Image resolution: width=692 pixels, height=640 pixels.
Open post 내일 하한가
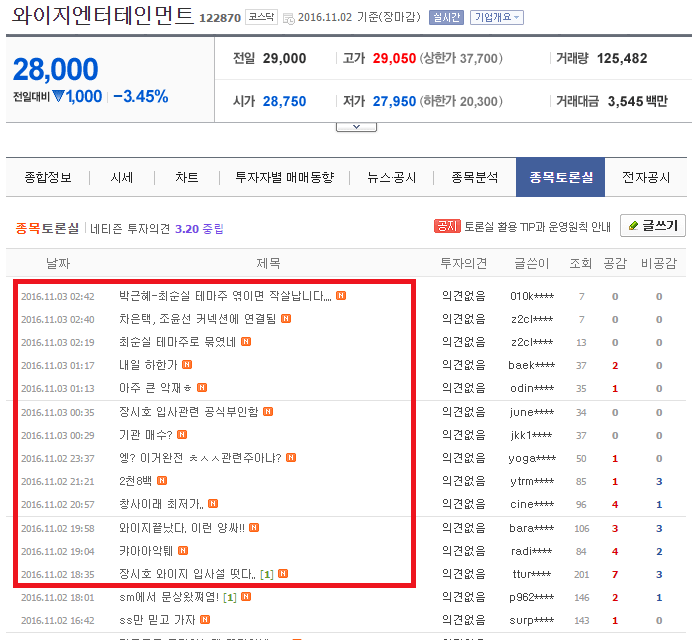tap(148, 365)
